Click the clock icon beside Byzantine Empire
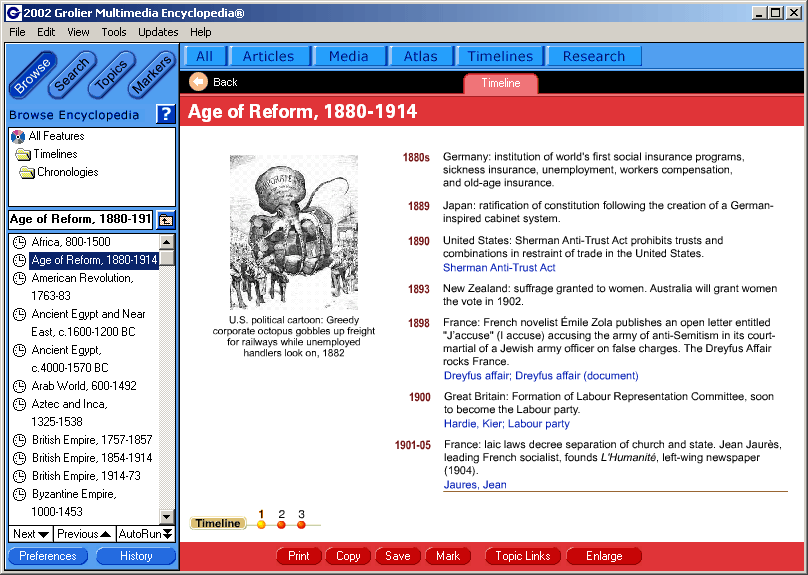Viewport: 808px width, 575px height. tap(19, 494)
